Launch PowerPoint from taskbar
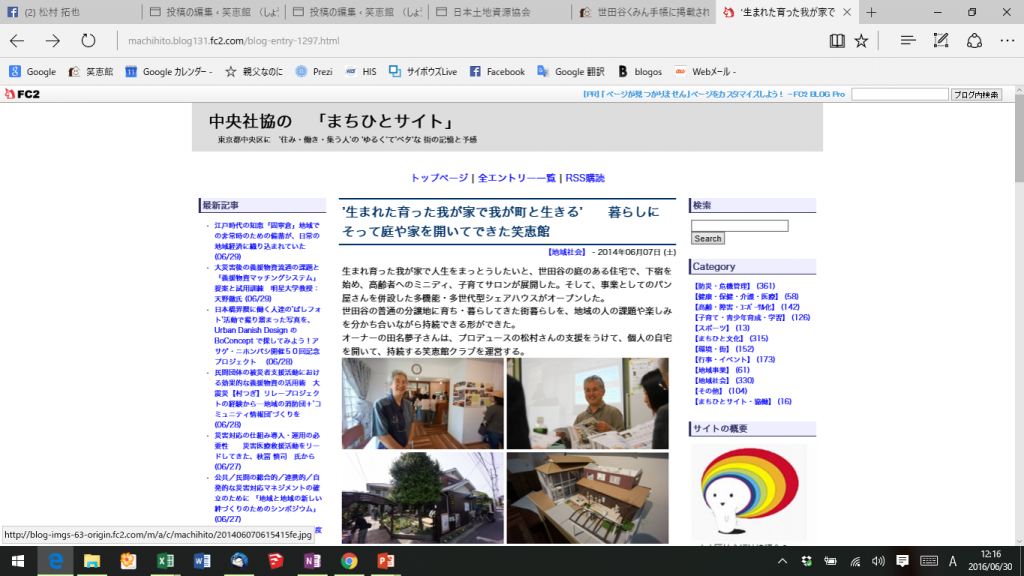 (x=385, y=561)
